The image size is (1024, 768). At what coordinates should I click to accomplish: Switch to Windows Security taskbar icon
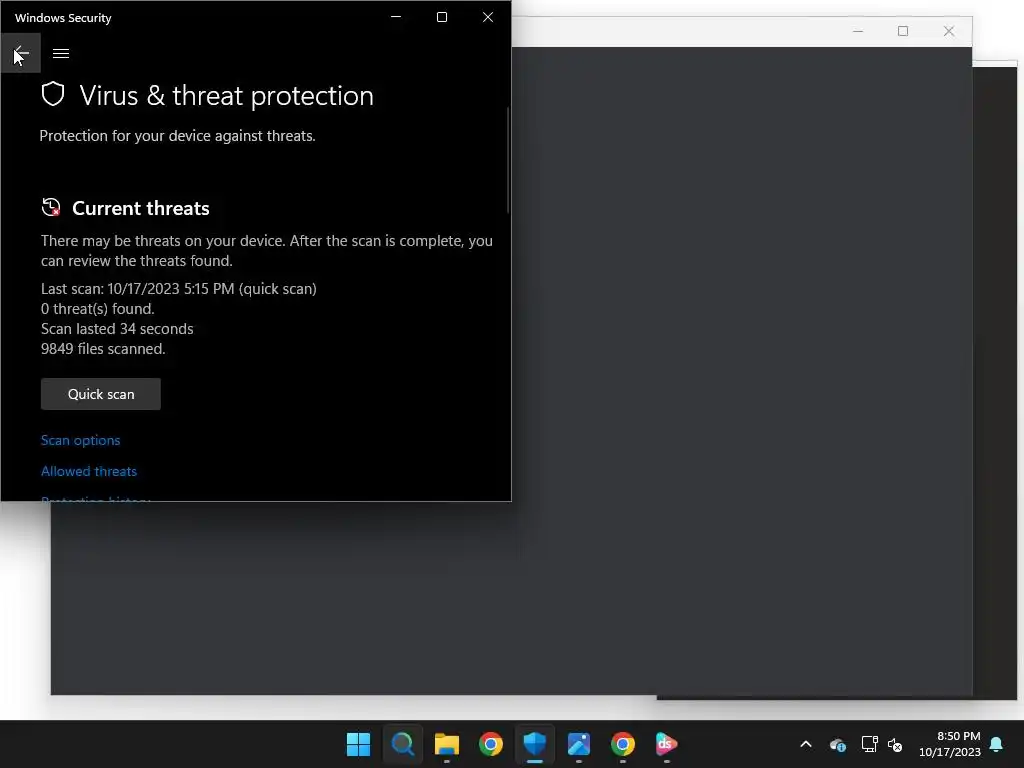click(535, 744)
